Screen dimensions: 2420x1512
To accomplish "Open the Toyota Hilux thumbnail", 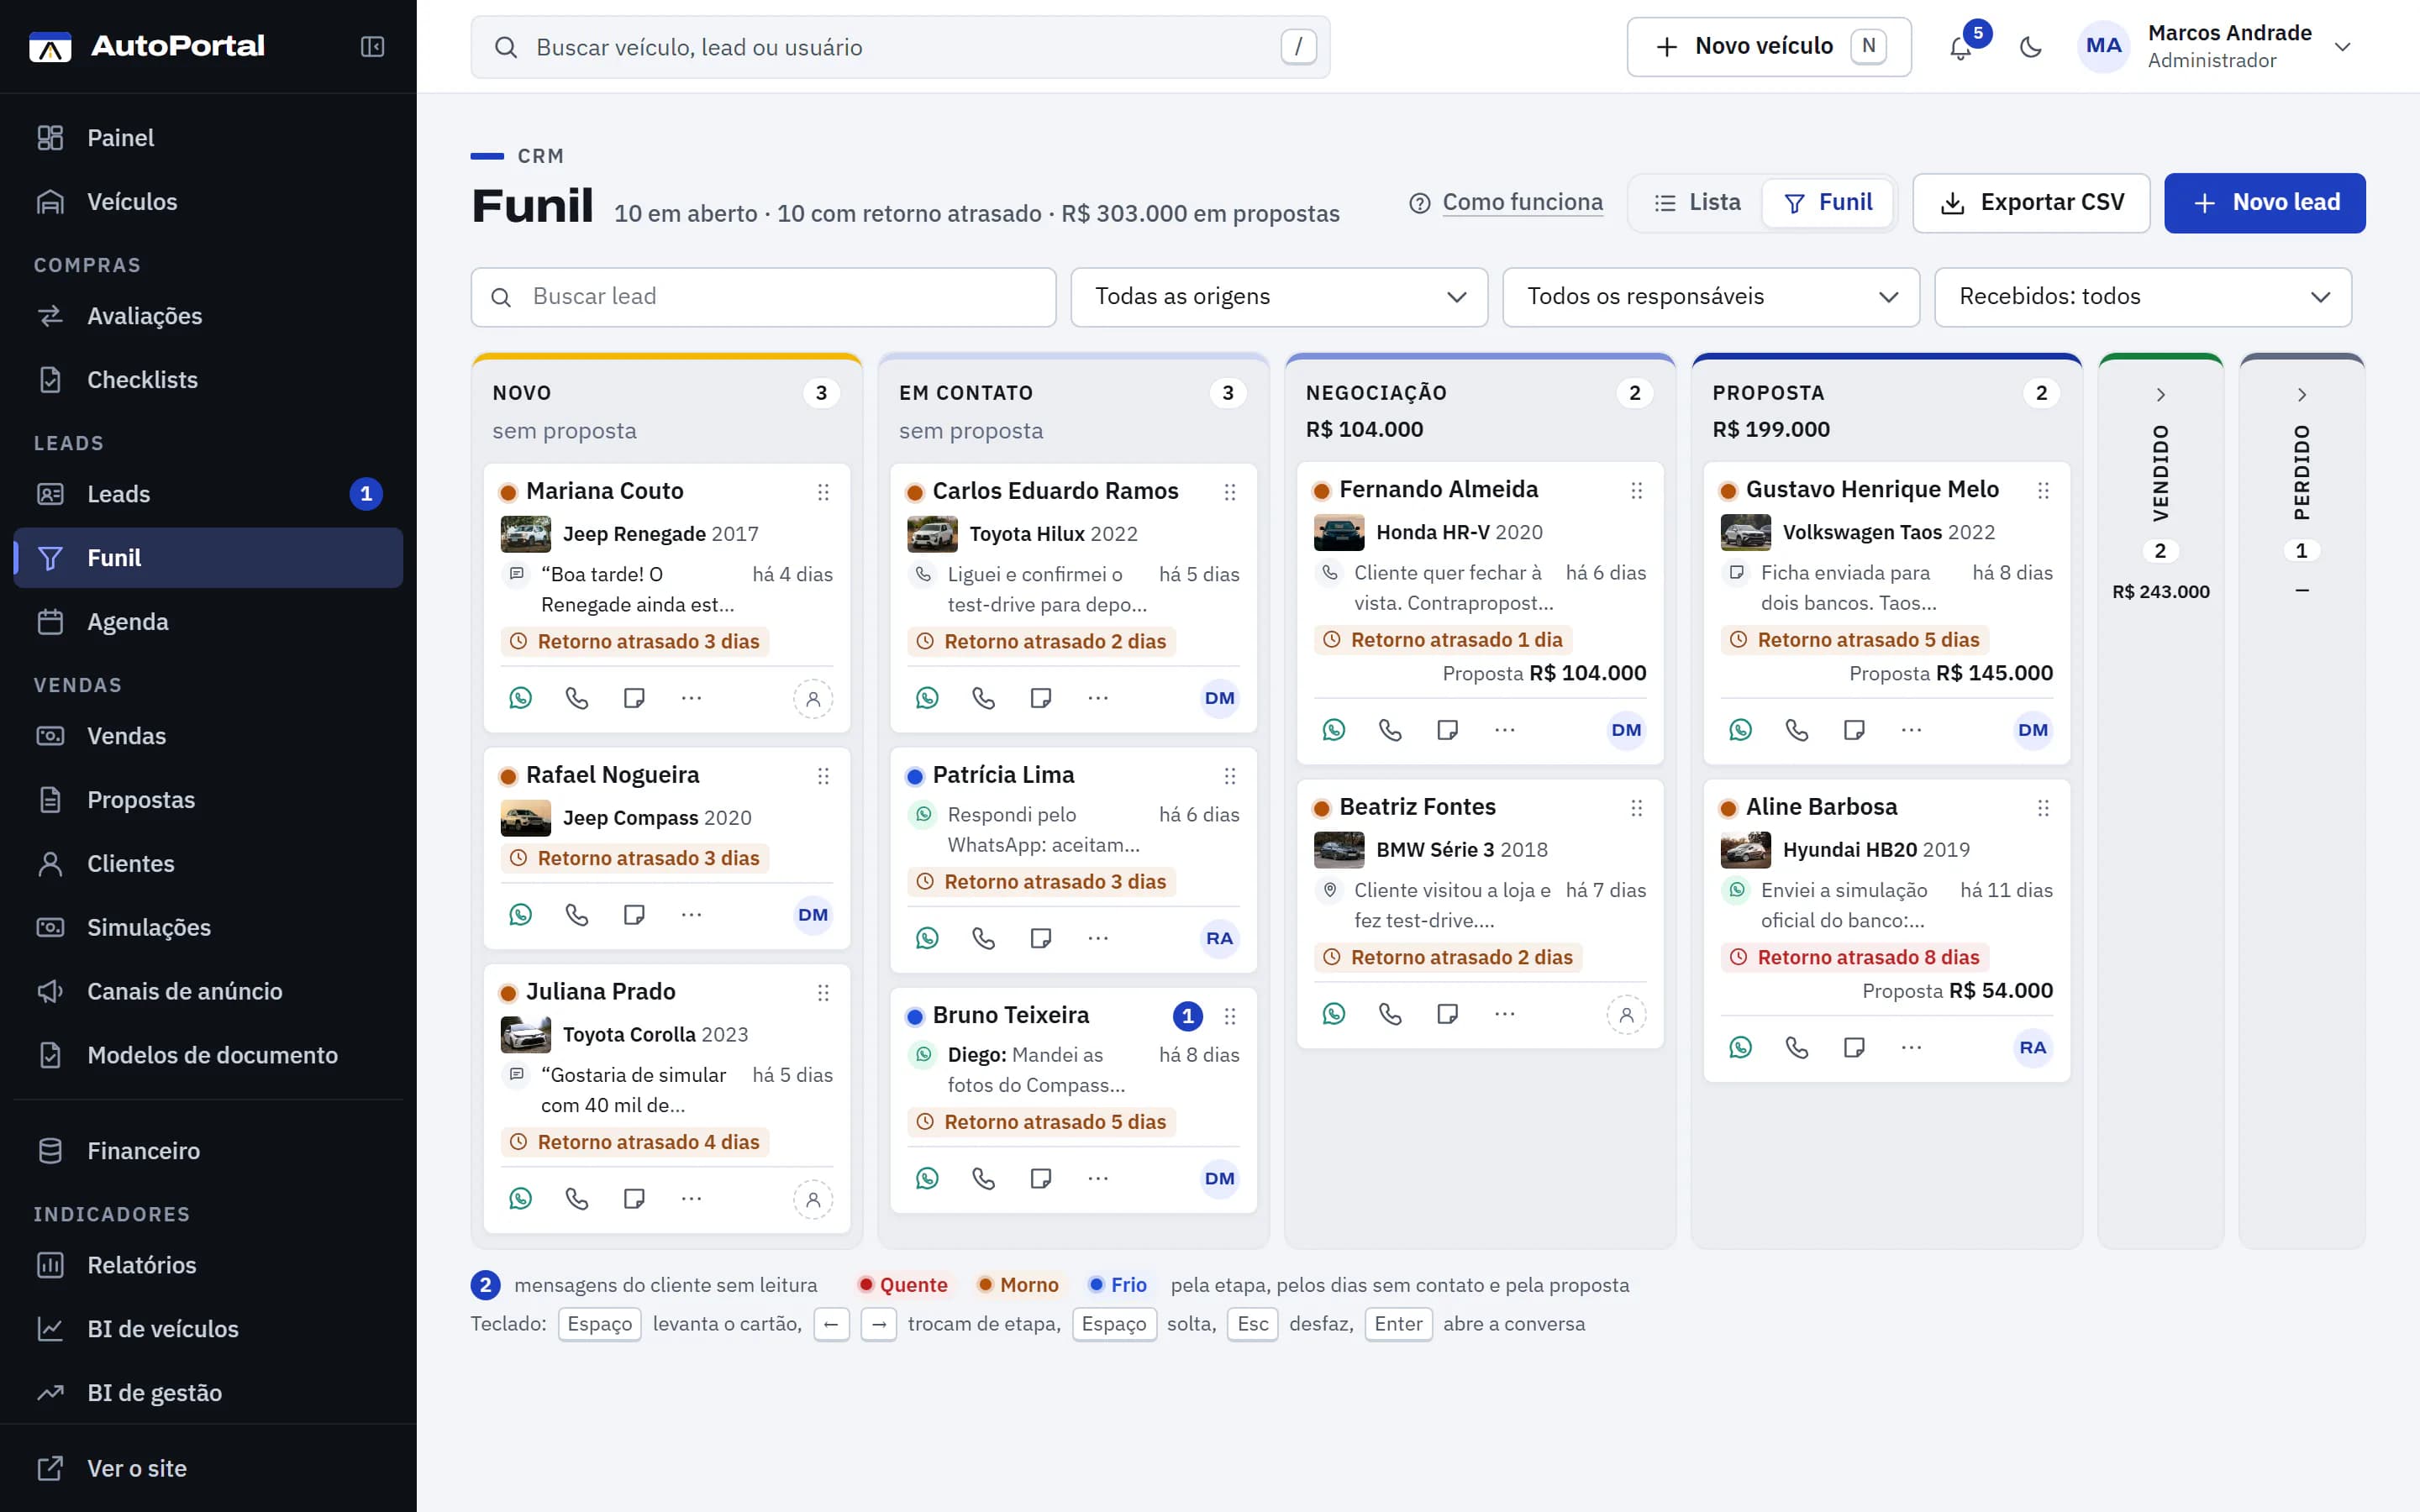I will coord(932,534).
